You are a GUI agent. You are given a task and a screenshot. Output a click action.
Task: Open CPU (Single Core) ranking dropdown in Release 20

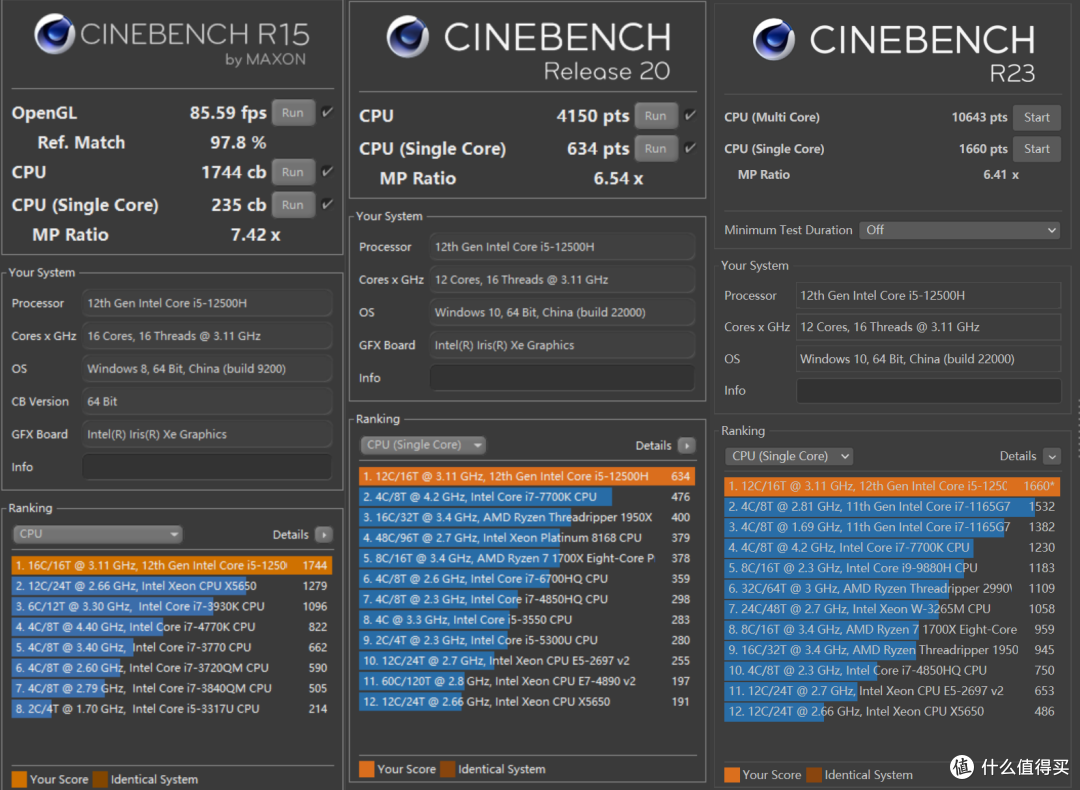(423, 445)
